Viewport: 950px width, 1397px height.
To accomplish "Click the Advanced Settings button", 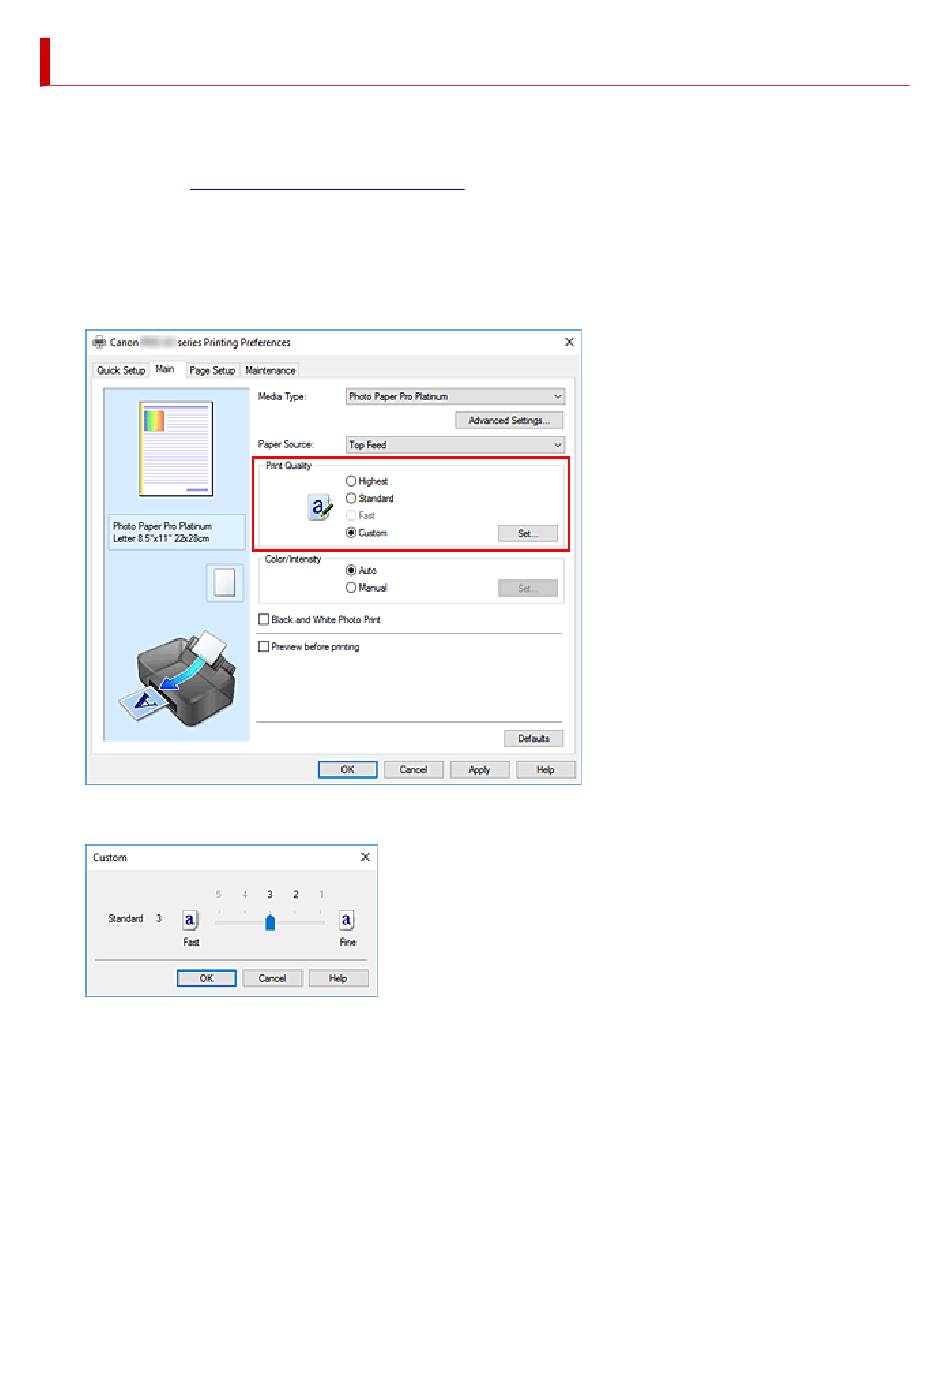I will tap(509, 421).
